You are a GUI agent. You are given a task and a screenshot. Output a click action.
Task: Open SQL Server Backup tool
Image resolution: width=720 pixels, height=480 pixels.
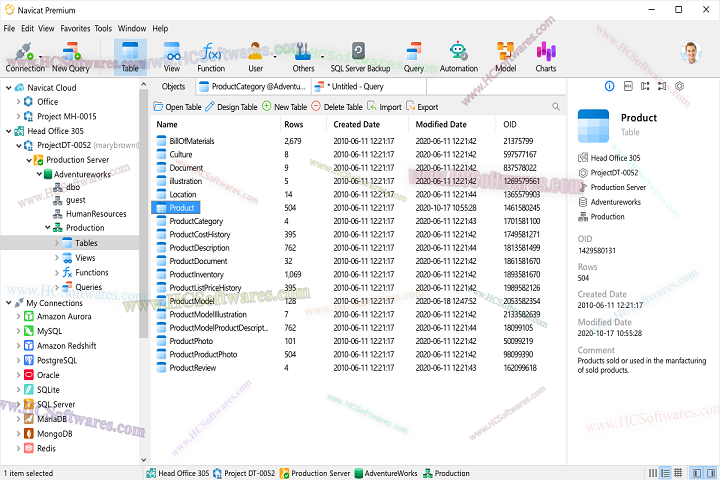tap(360, 57)
